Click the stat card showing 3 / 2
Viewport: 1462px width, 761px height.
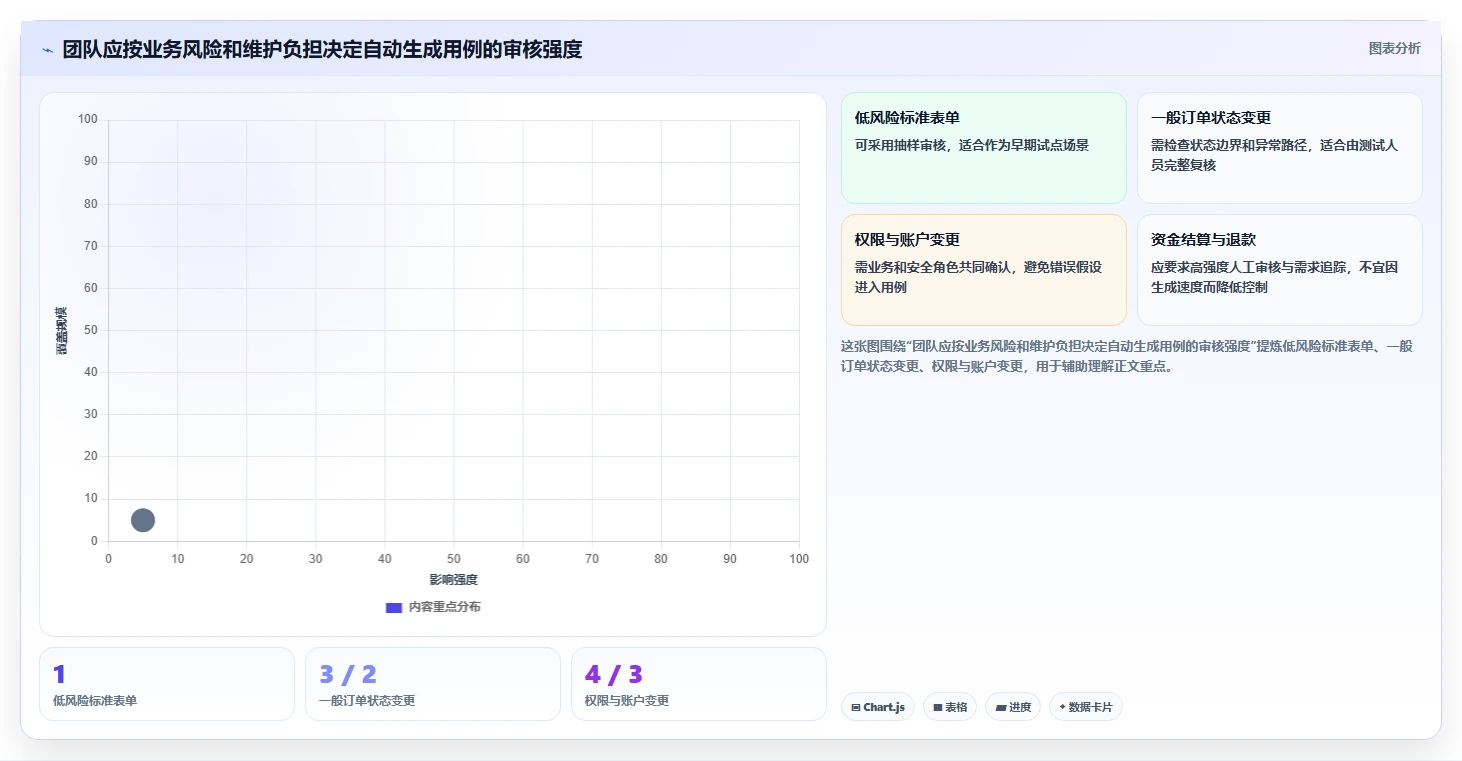tap(433, 684)
